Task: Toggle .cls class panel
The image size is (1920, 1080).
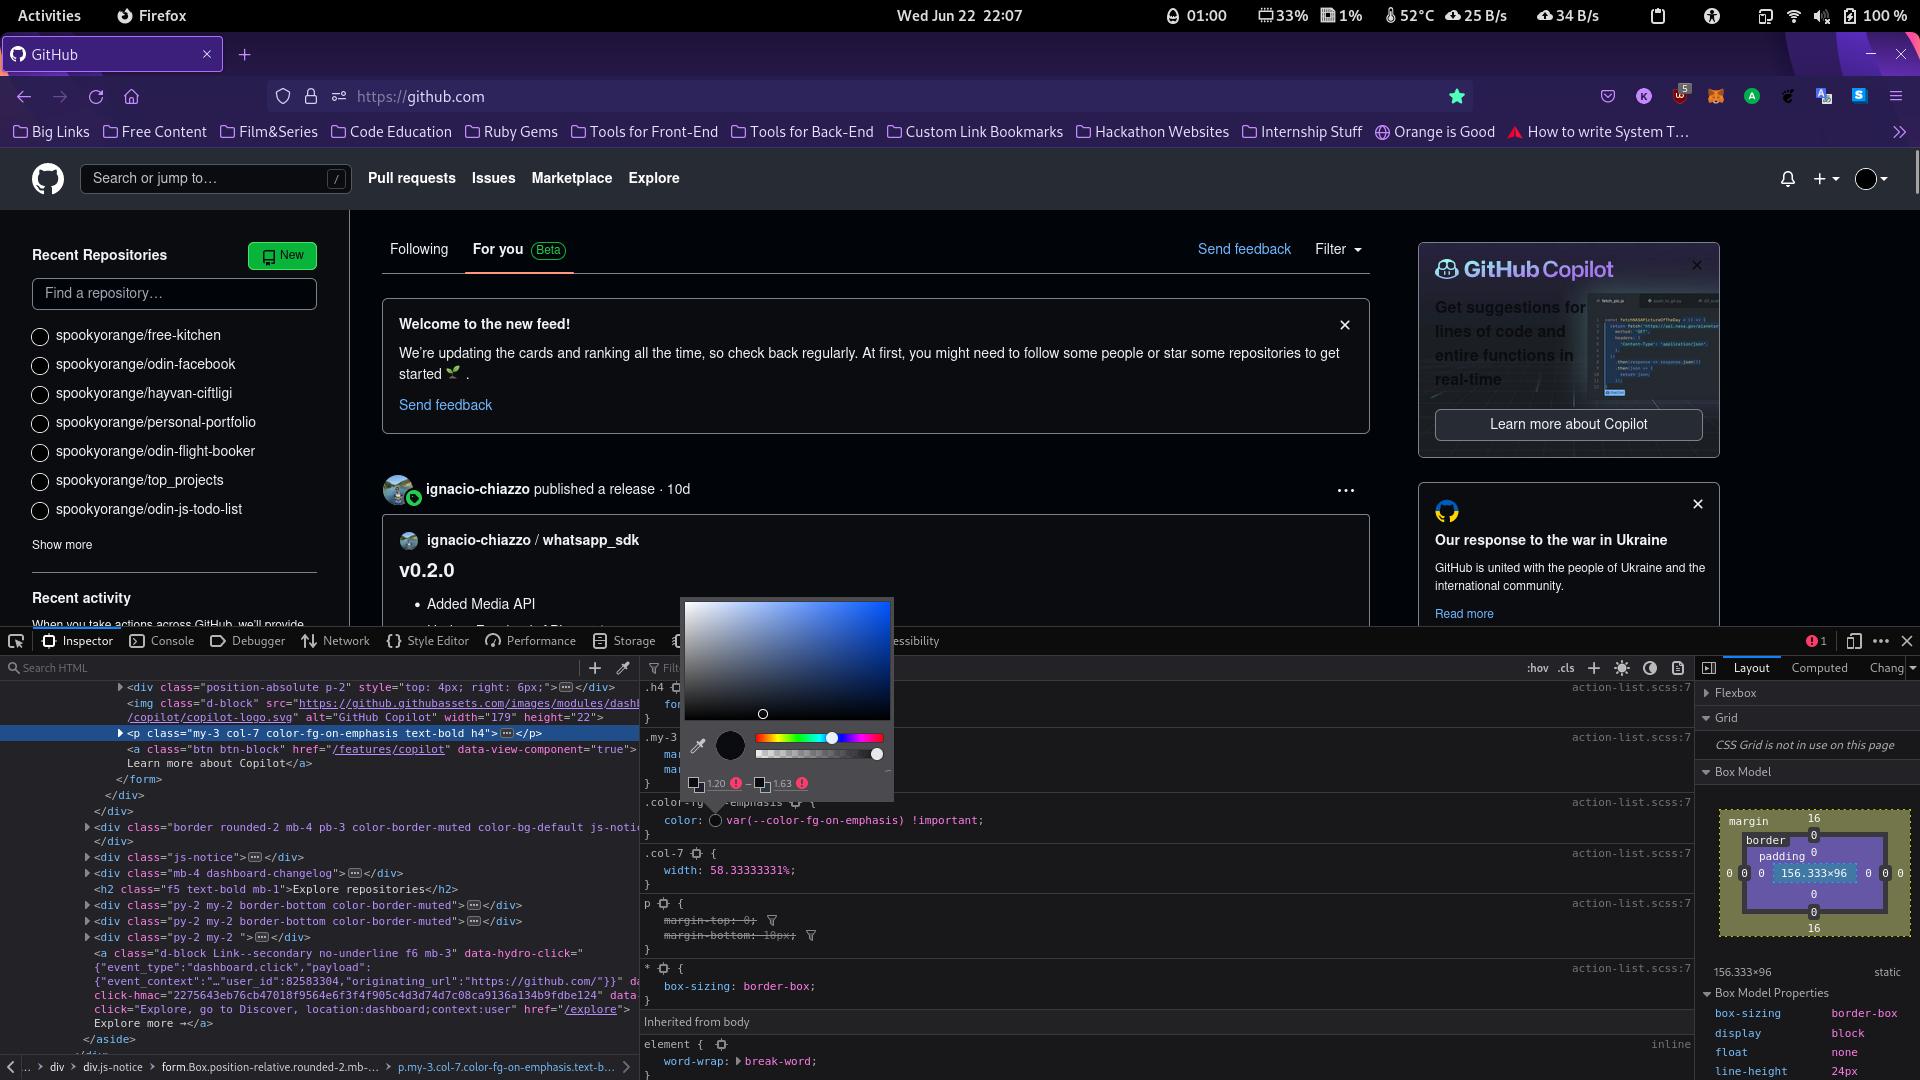Action: (x=1565, y=668)
